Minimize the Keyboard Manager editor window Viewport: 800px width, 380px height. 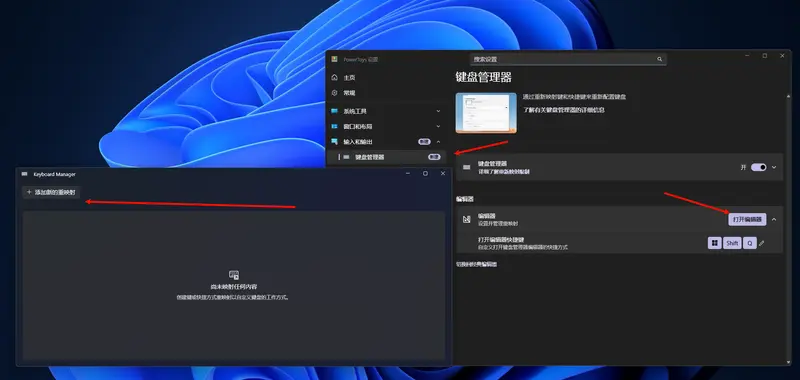408,174
